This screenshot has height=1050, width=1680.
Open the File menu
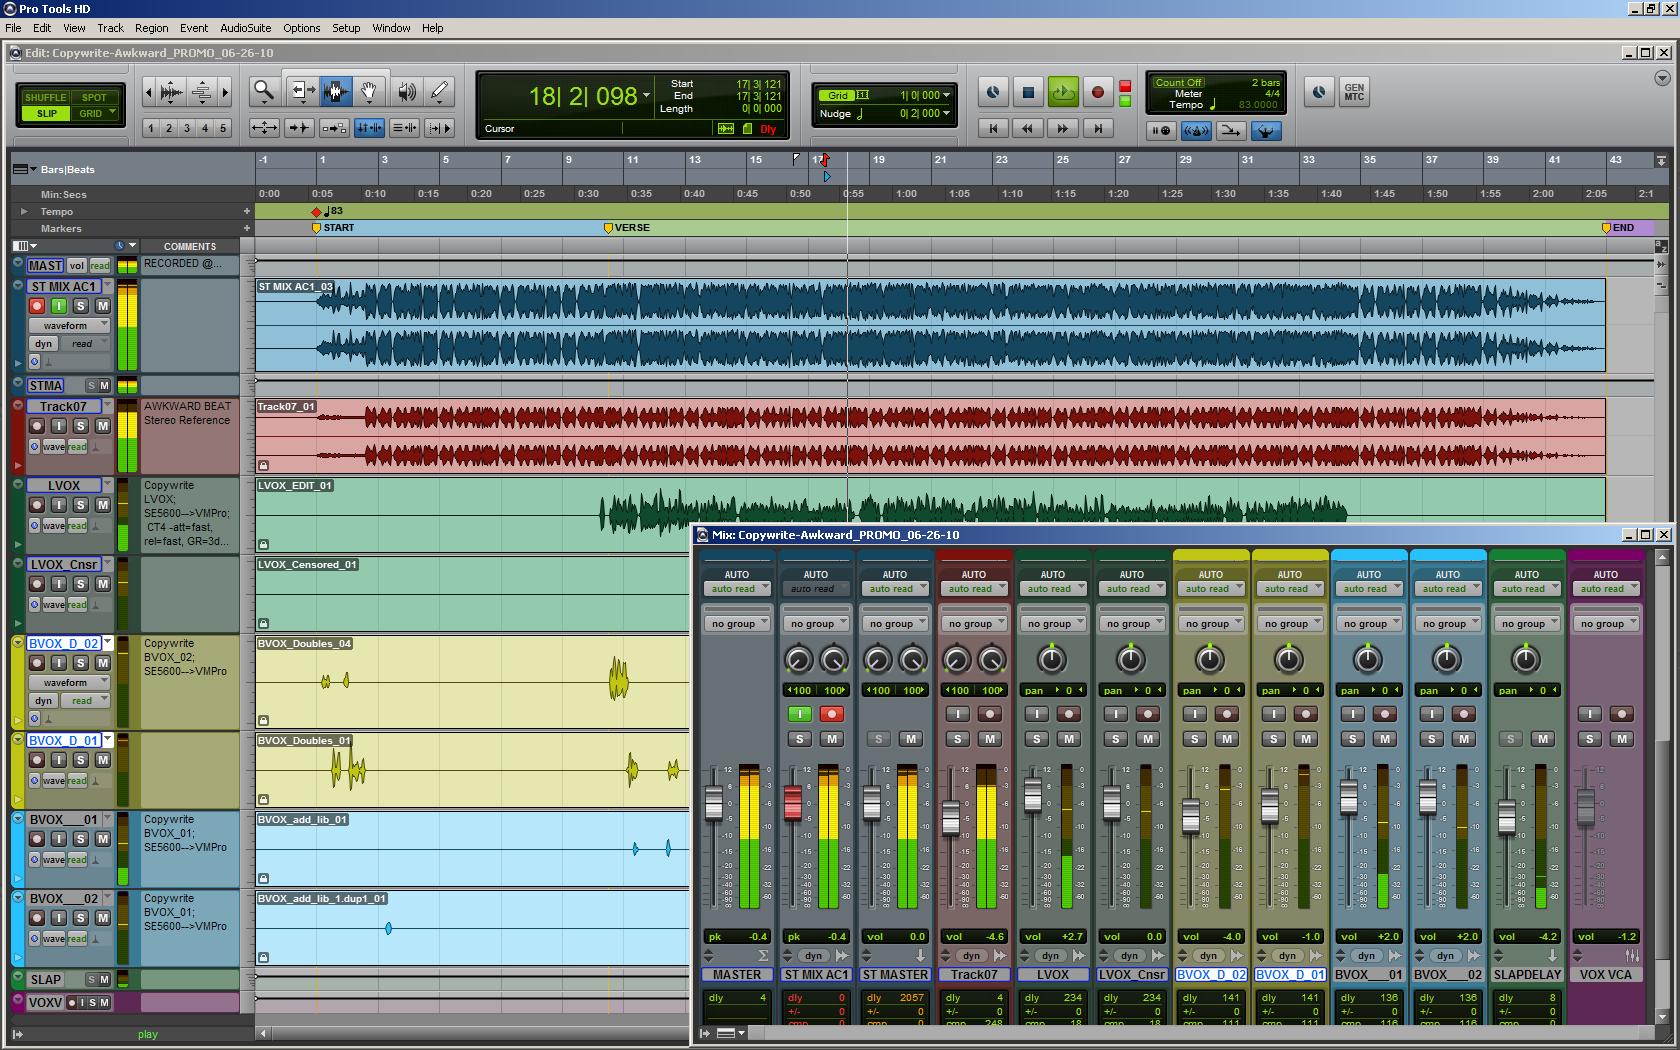click(x=14, y=28)
